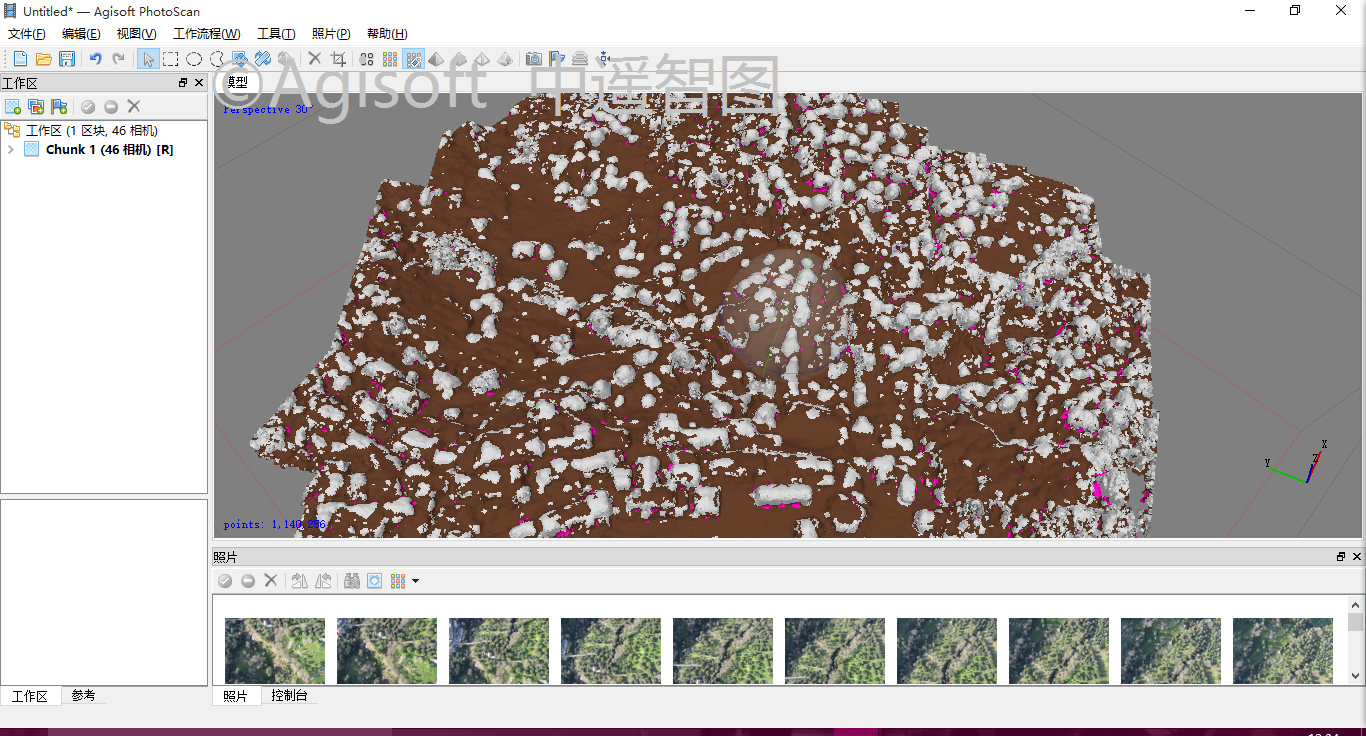Switch to the 控制台 console tab
The height and width of the screenshot is (736, 1366).
(x=289, y=696)
